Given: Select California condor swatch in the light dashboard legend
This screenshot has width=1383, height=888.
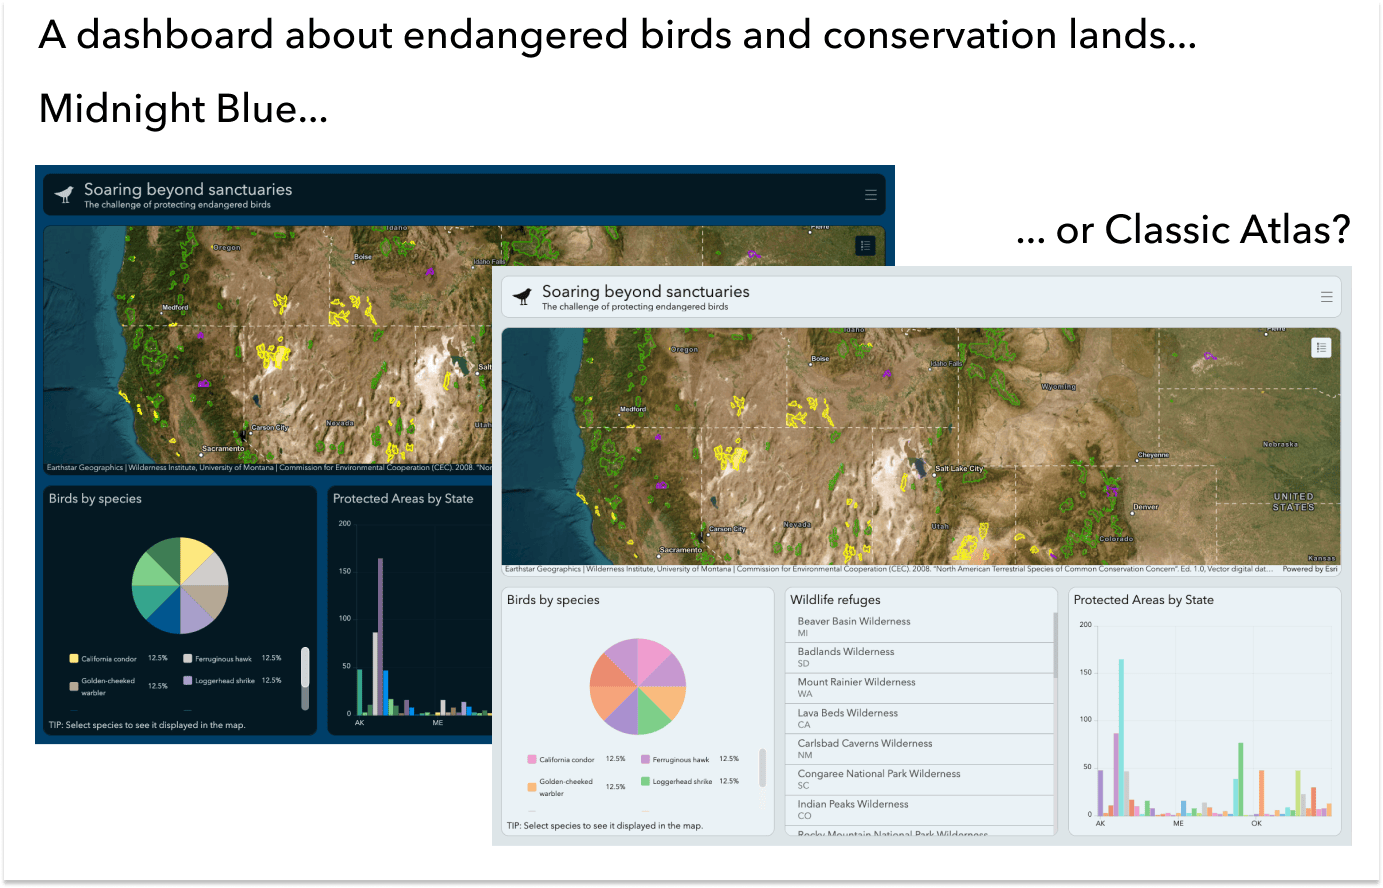Looking at the screenshot, I should click(532, 760).
